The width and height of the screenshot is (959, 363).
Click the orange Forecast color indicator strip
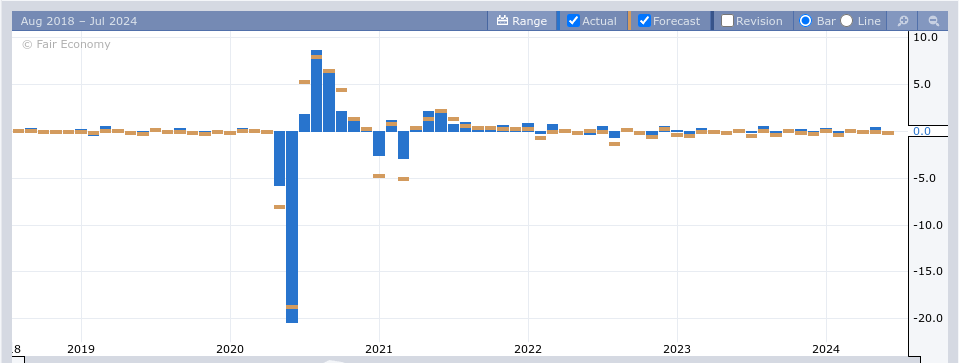(629, 21)
